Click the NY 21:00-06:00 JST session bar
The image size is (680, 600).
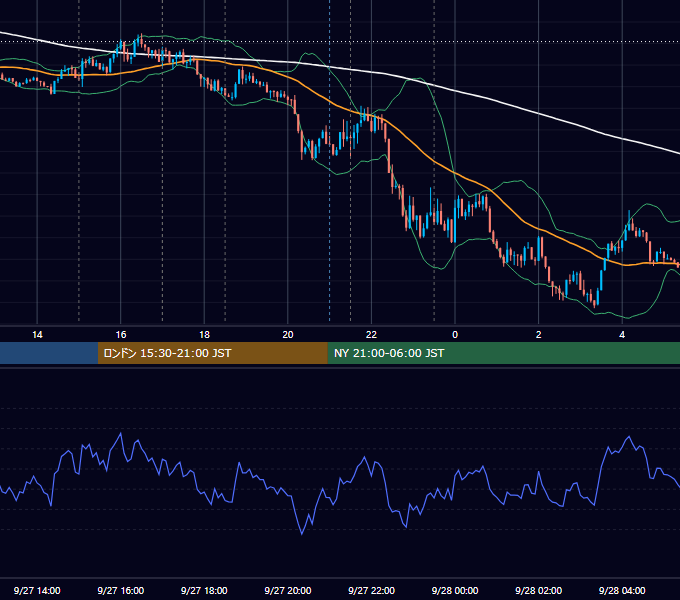point(503,353)
